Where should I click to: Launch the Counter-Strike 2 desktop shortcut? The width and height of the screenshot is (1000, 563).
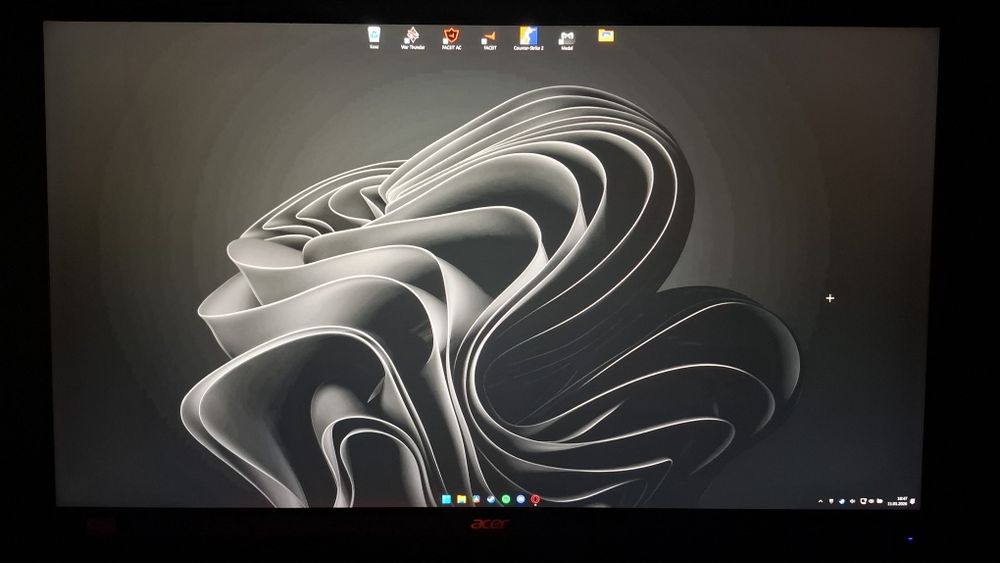click(528, 38)
